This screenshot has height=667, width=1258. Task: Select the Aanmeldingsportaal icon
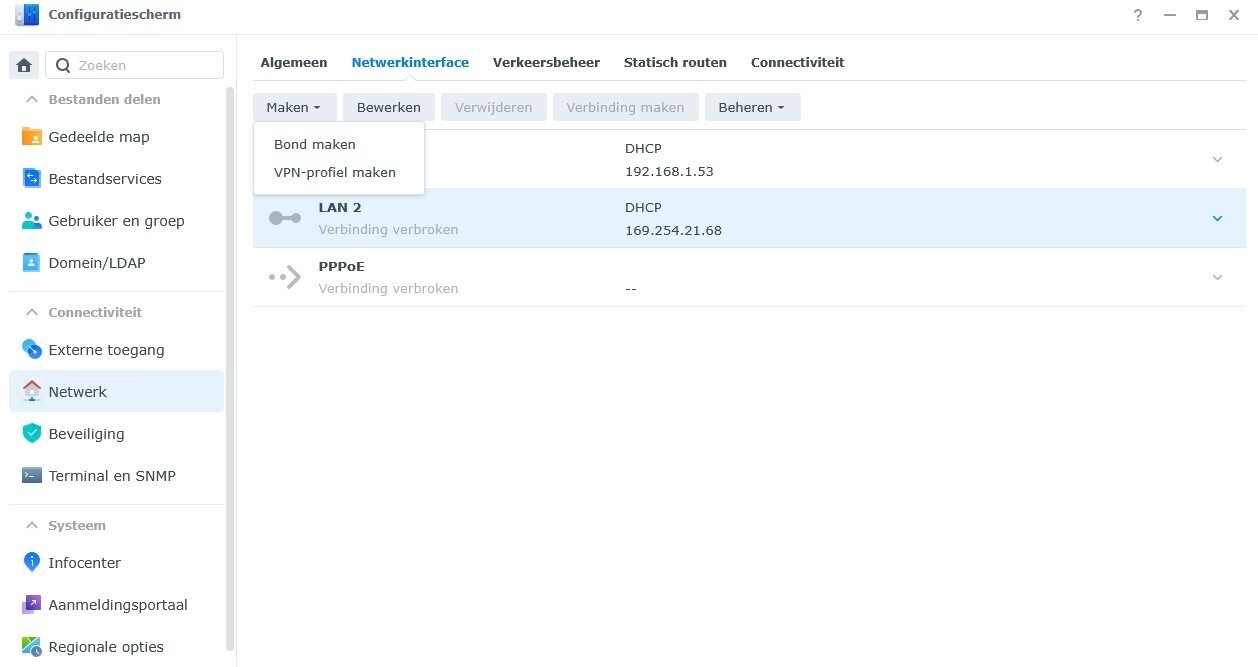(x=31, y=604)
